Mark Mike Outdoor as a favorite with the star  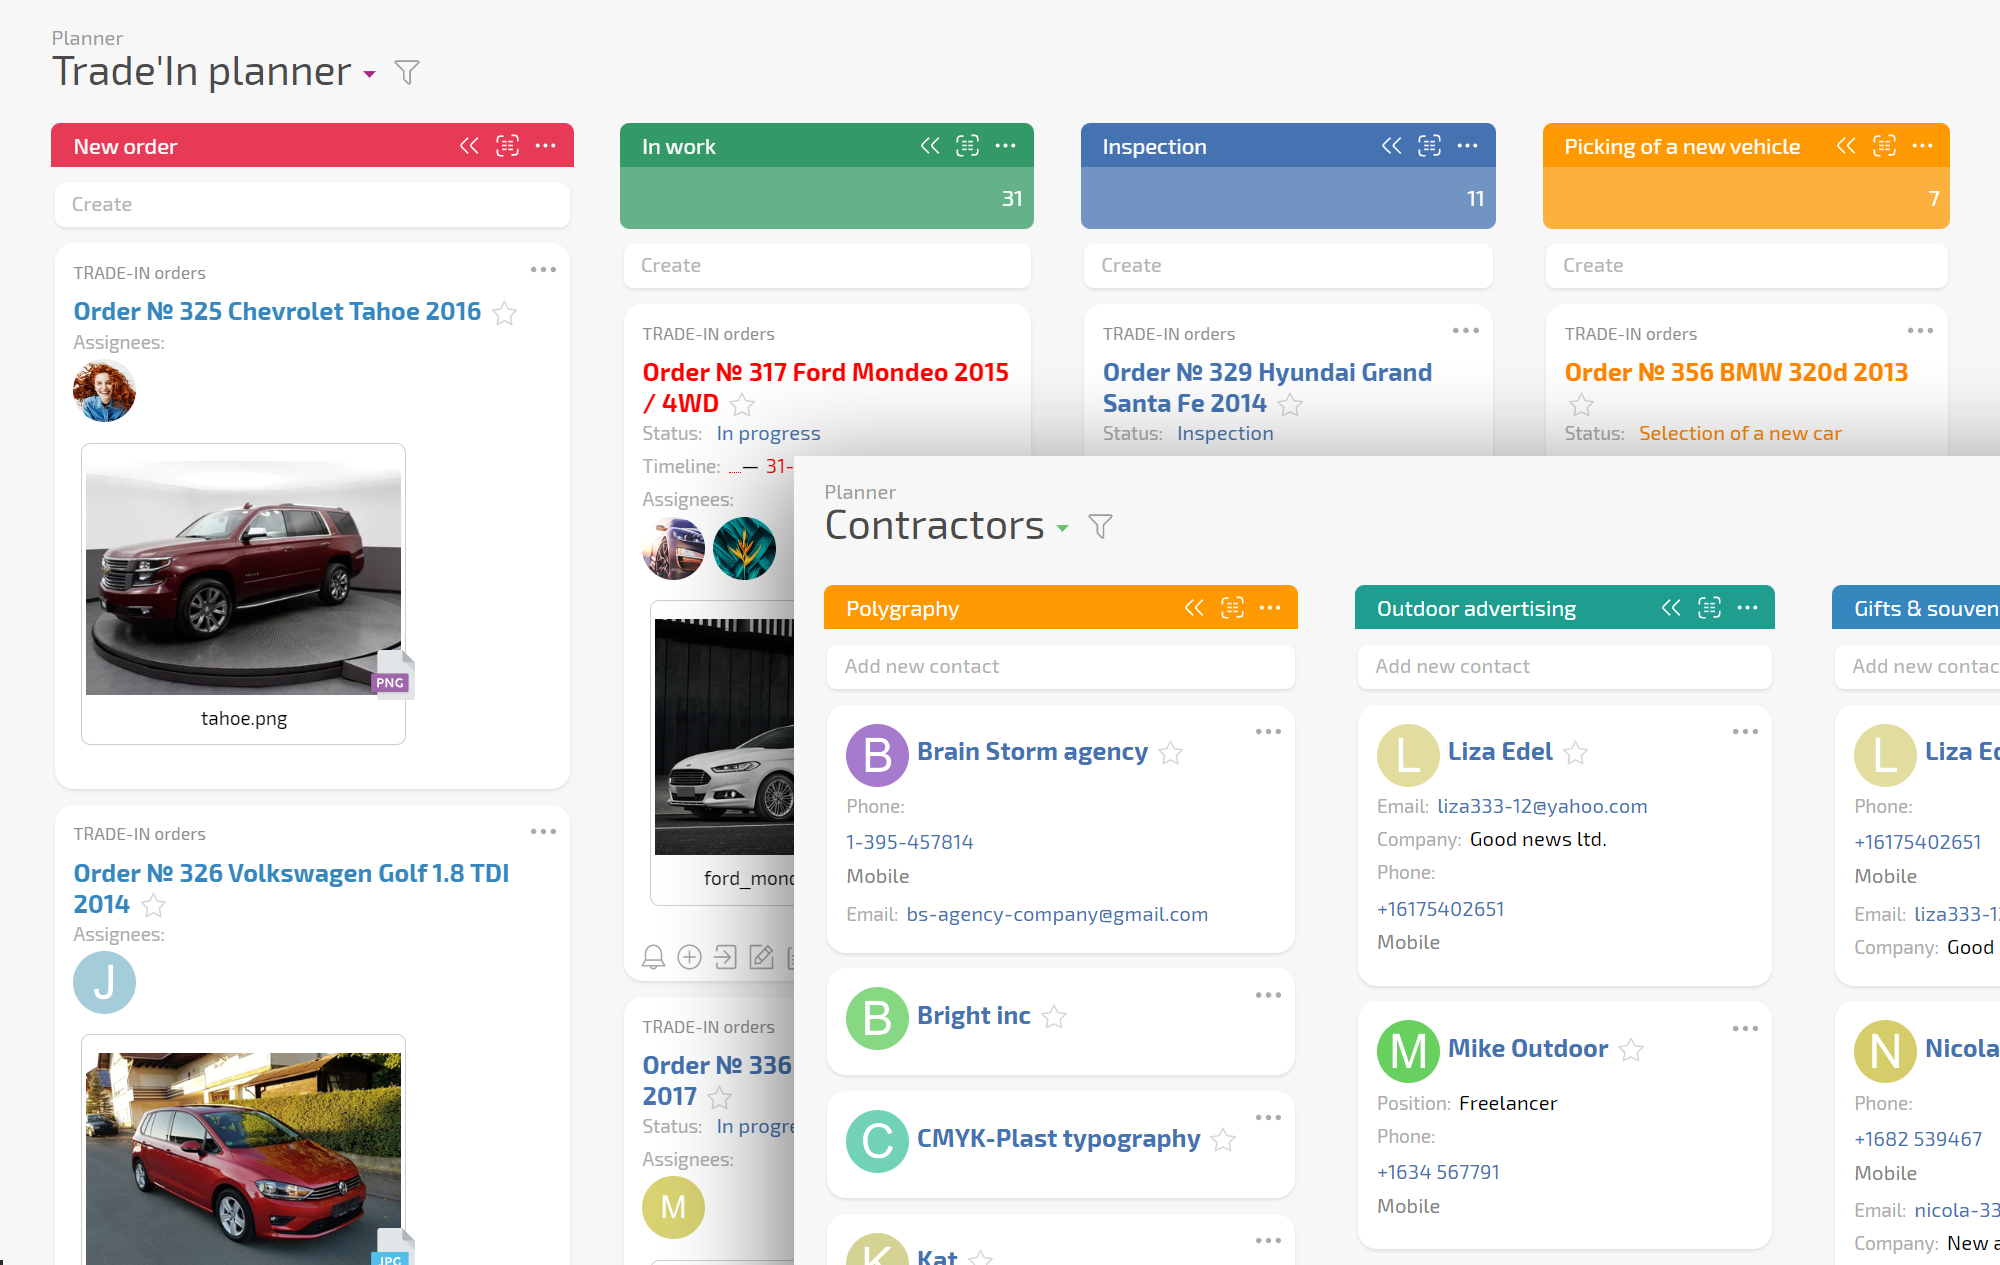click(x=1631, y=1050)
